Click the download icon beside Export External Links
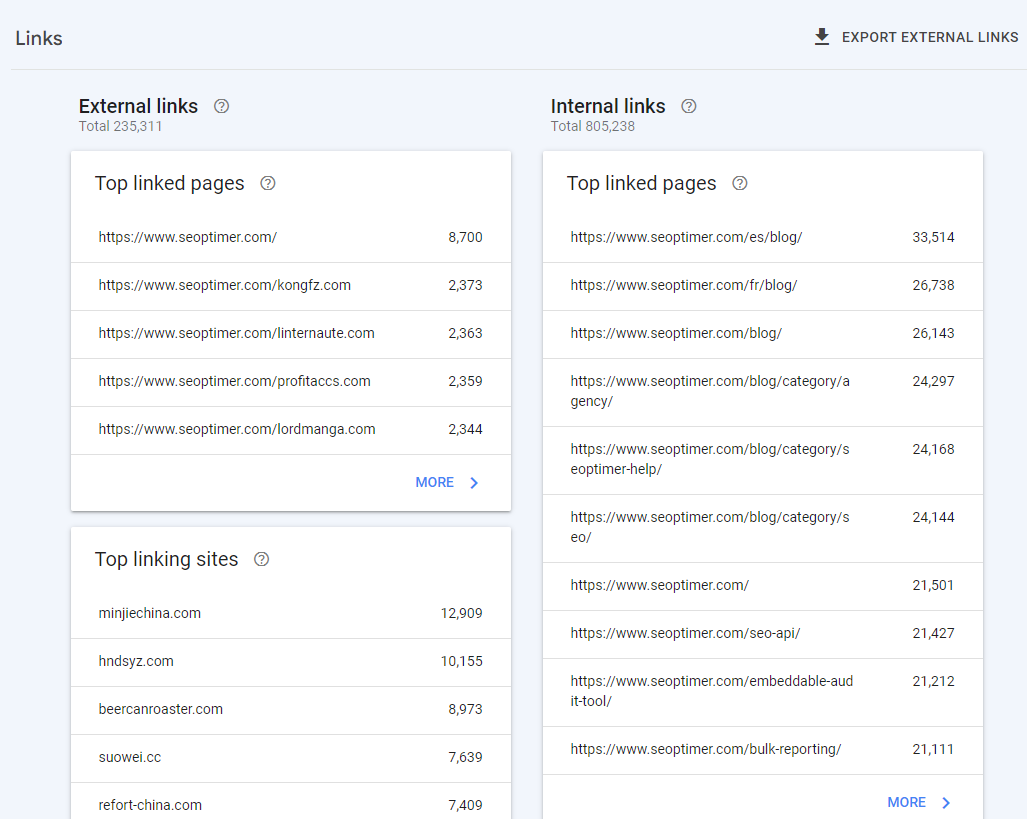This screenshot has height=819, width=1027. click(822, 37)
